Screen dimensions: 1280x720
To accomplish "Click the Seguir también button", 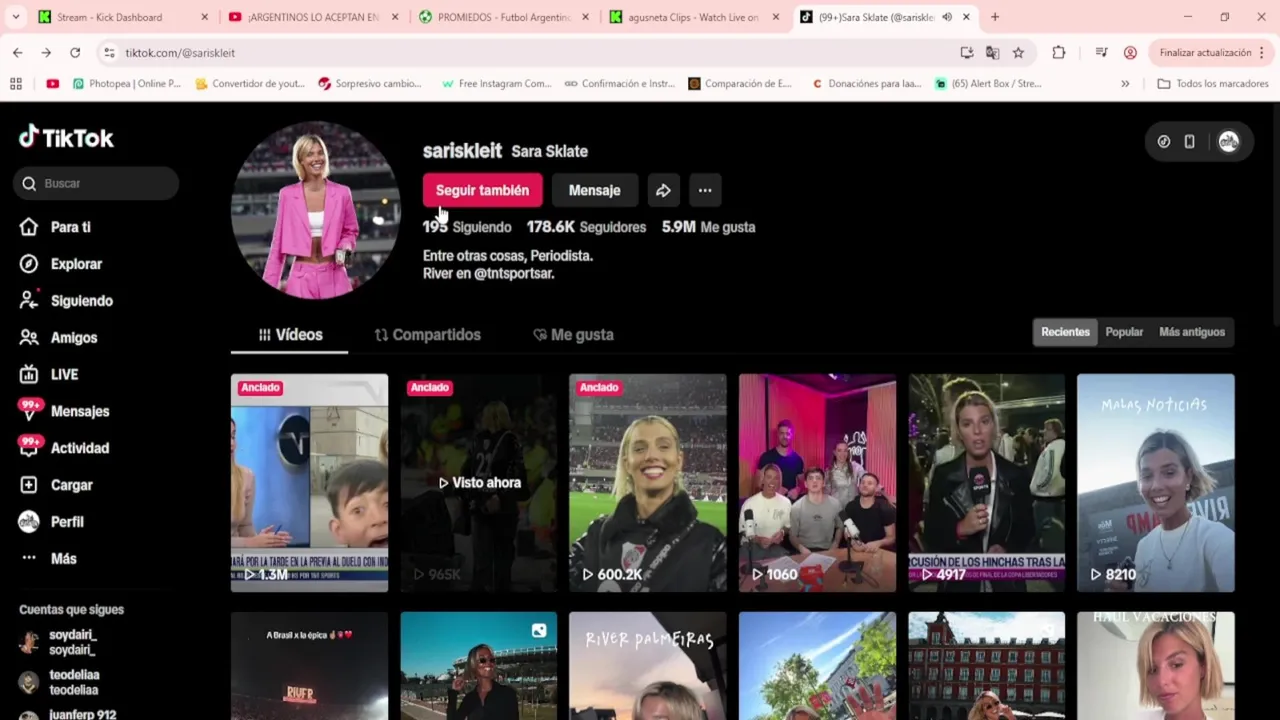I will (x=482, y=190).
